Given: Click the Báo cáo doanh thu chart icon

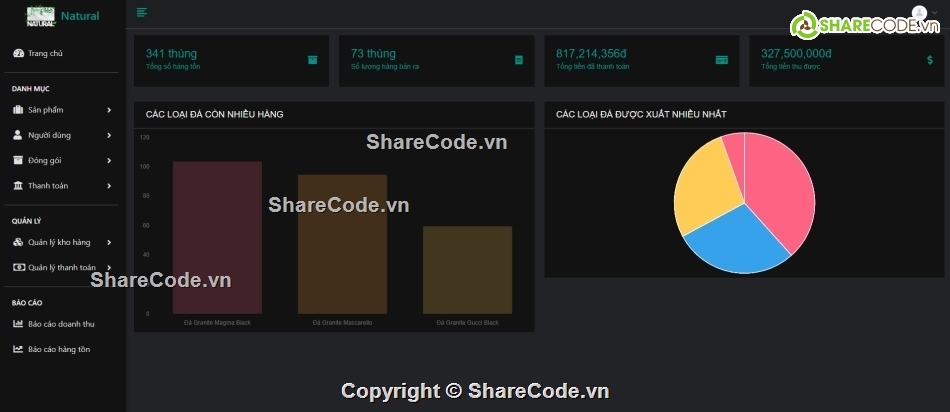Looking at the screenshot, I should pyautogui.click(x=18, y=324).
